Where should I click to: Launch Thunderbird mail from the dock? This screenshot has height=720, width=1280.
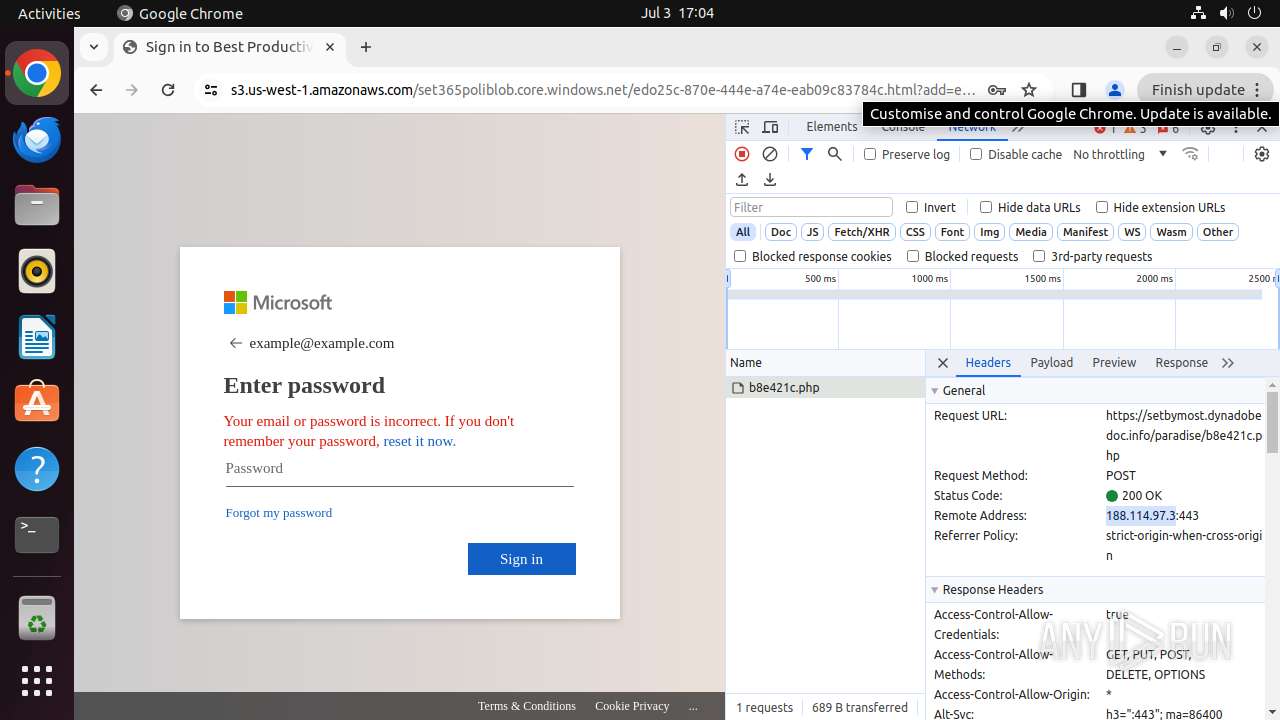pyautogui.click(x=37, y=140)
